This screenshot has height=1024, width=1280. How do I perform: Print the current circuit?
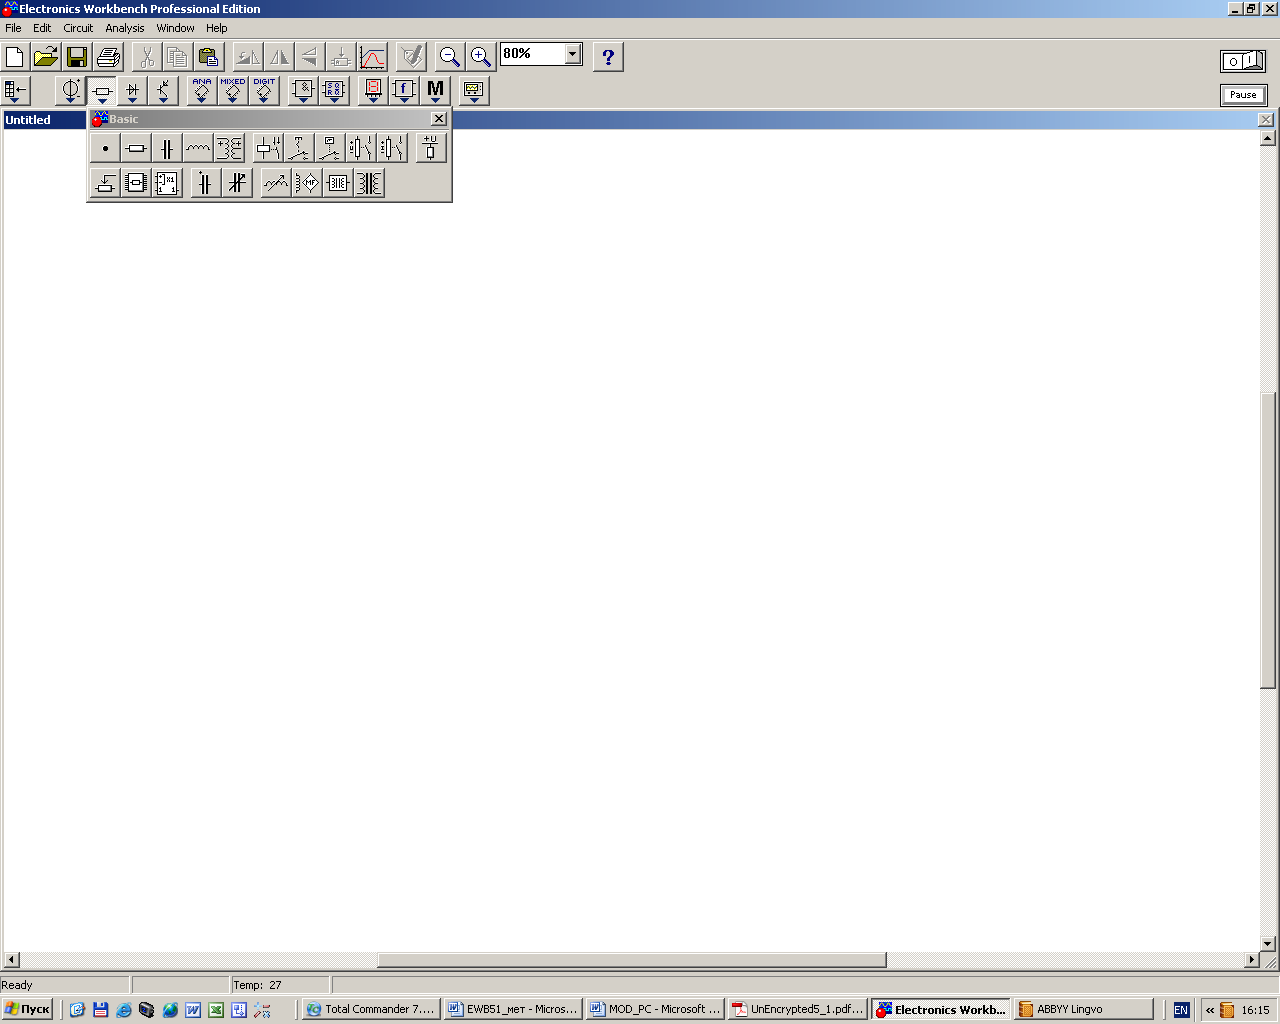tap(108, 57)
